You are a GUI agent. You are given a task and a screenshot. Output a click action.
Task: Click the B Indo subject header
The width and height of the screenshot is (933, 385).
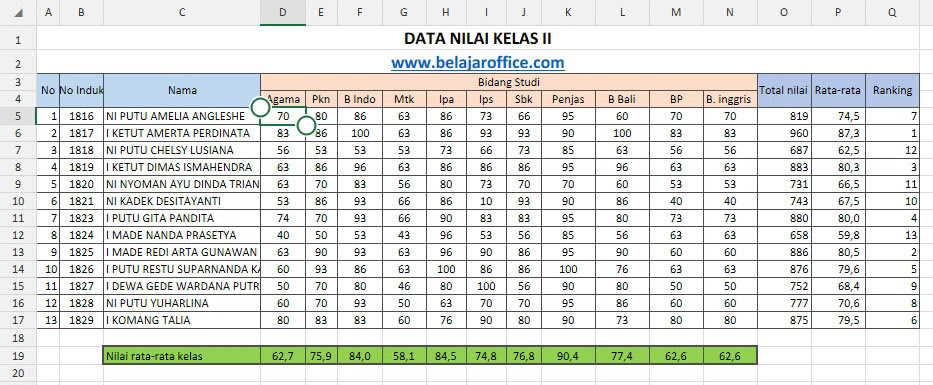click(360, 99)
